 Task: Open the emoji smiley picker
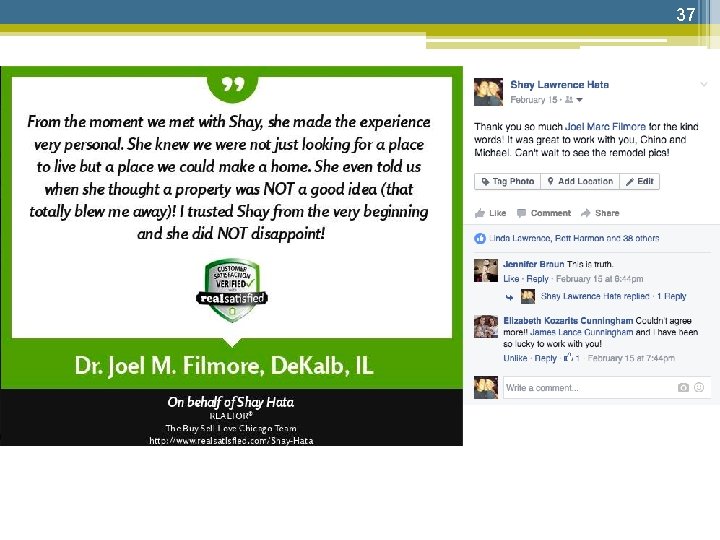click(699, 387)
